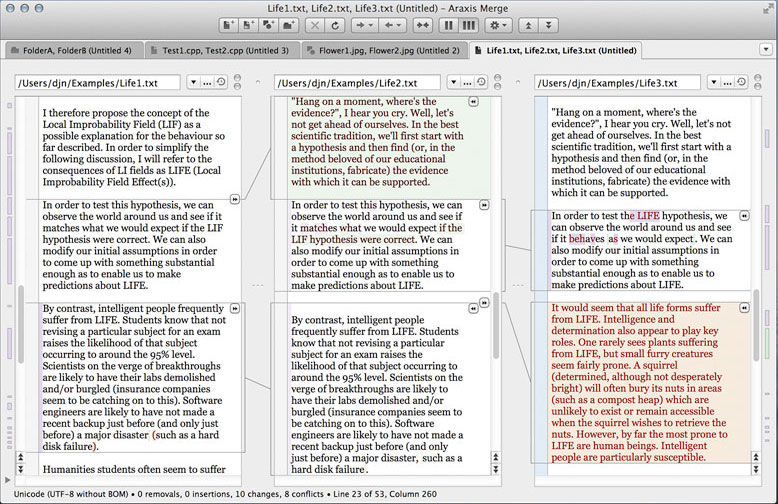Switch to the FolderA, FolderB tab
The image size is (778, 504).
pyautogui.click(x=76, y=50)
